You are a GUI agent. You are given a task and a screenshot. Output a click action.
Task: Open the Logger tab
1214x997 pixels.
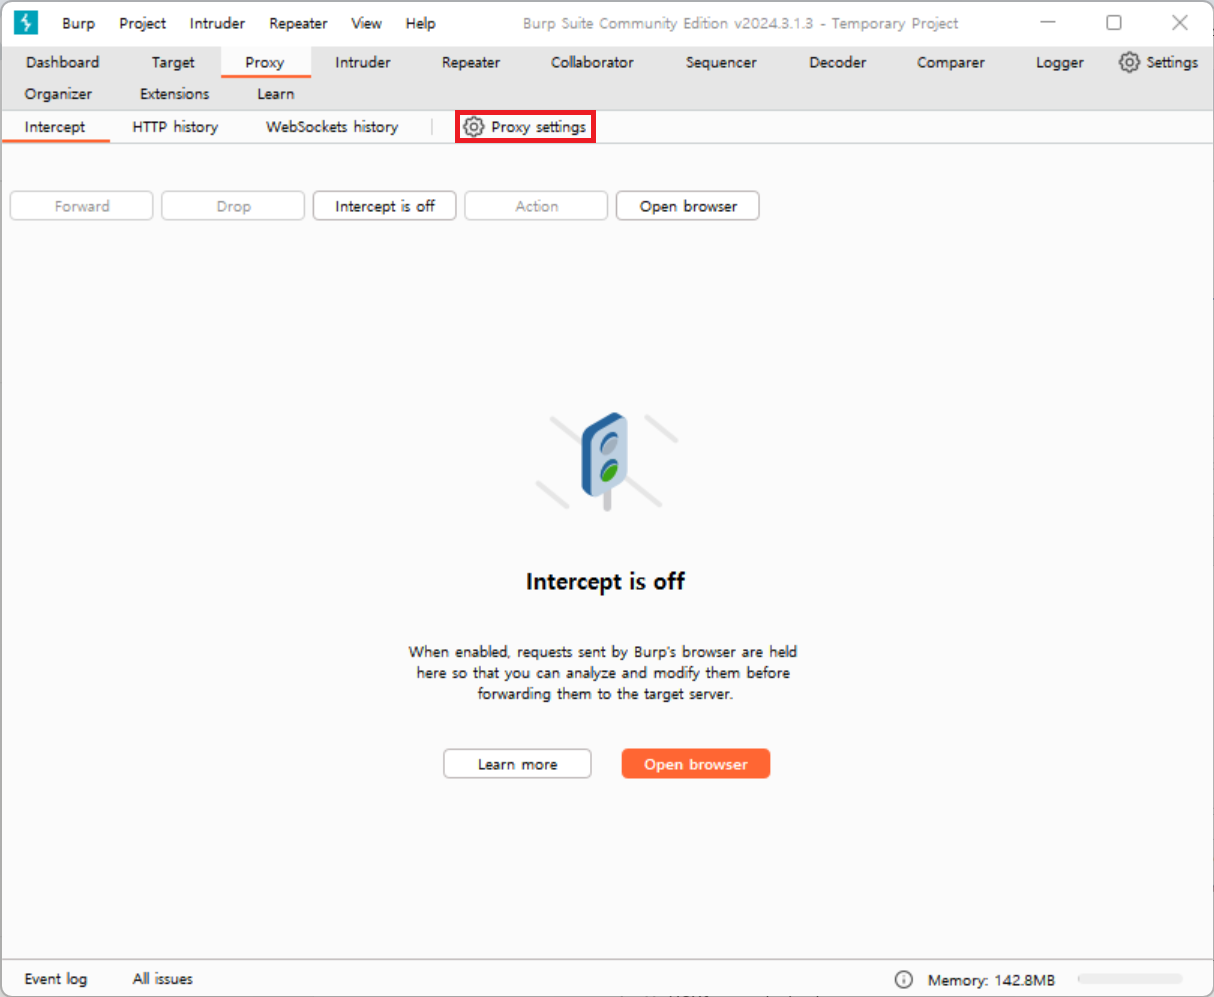1060,62
